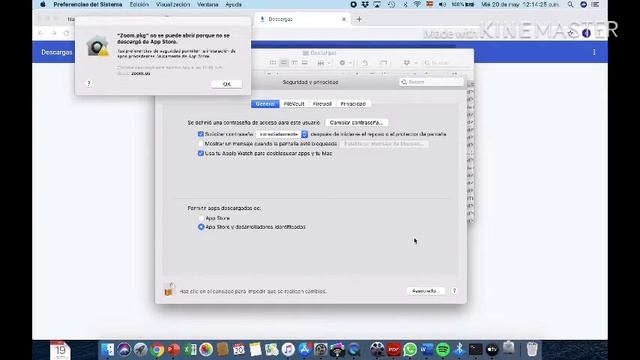Open System Preferences from the Dock
Screen dimensions: 640x360
pyautogui.click(x=321, y=350)
